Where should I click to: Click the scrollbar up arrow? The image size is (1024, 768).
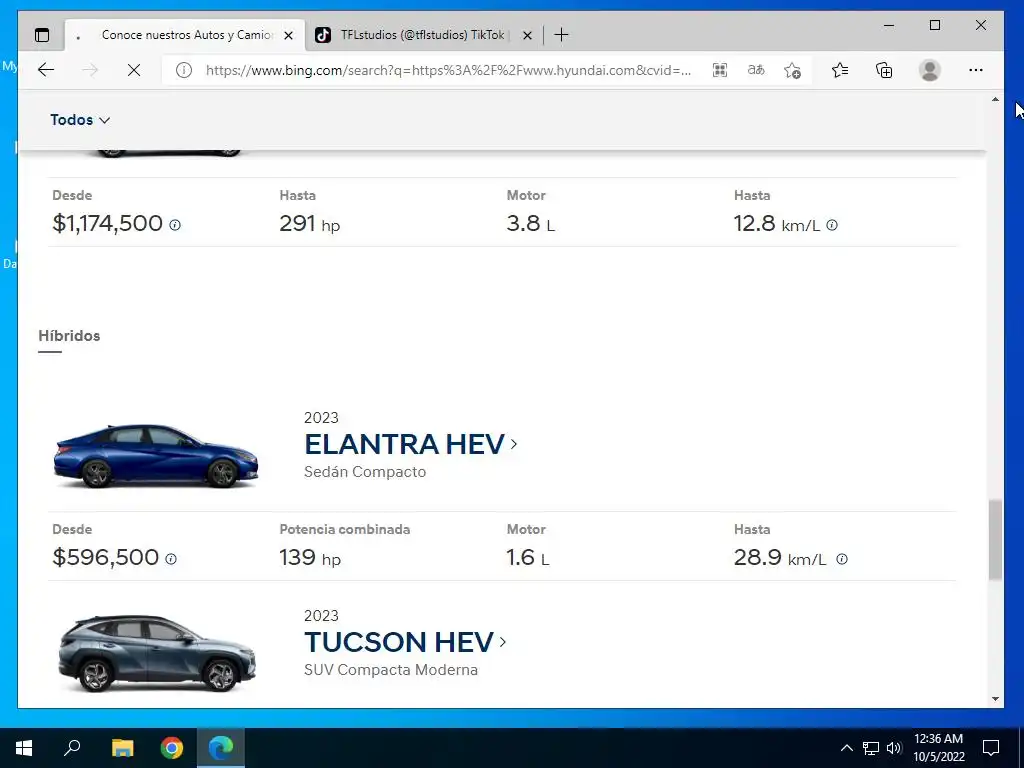(x=995, y=100)
